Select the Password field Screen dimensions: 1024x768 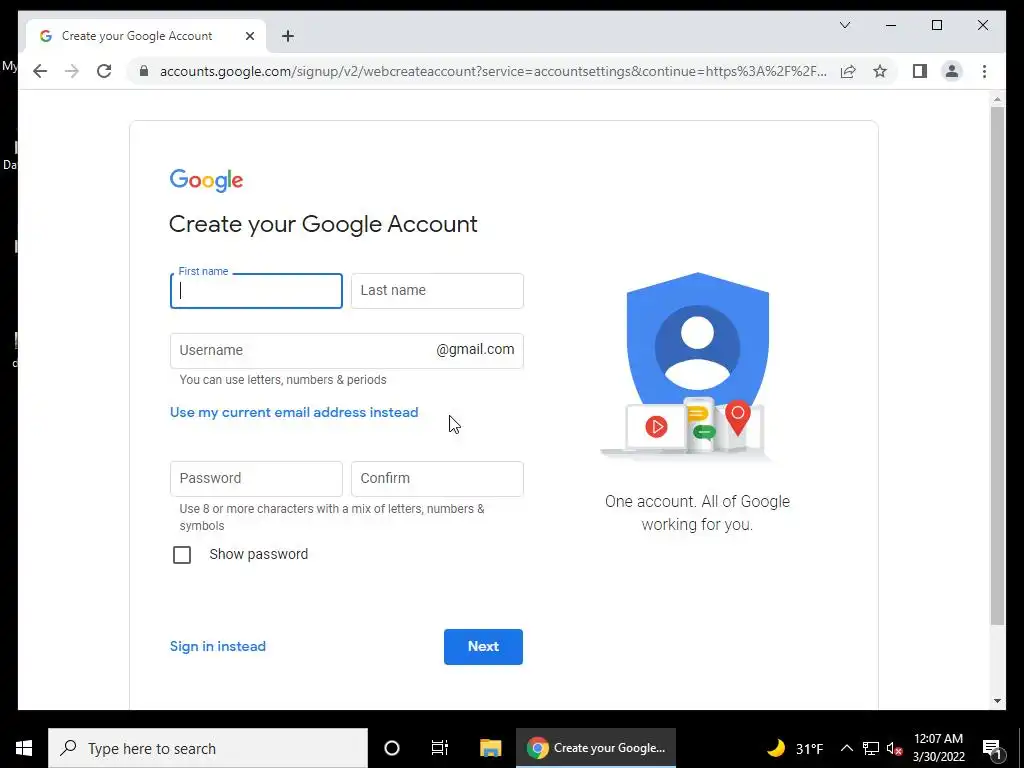(256, 479)
